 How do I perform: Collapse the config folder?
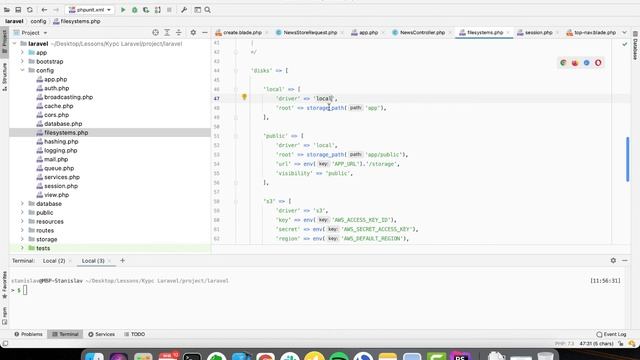tap(22, 70)
